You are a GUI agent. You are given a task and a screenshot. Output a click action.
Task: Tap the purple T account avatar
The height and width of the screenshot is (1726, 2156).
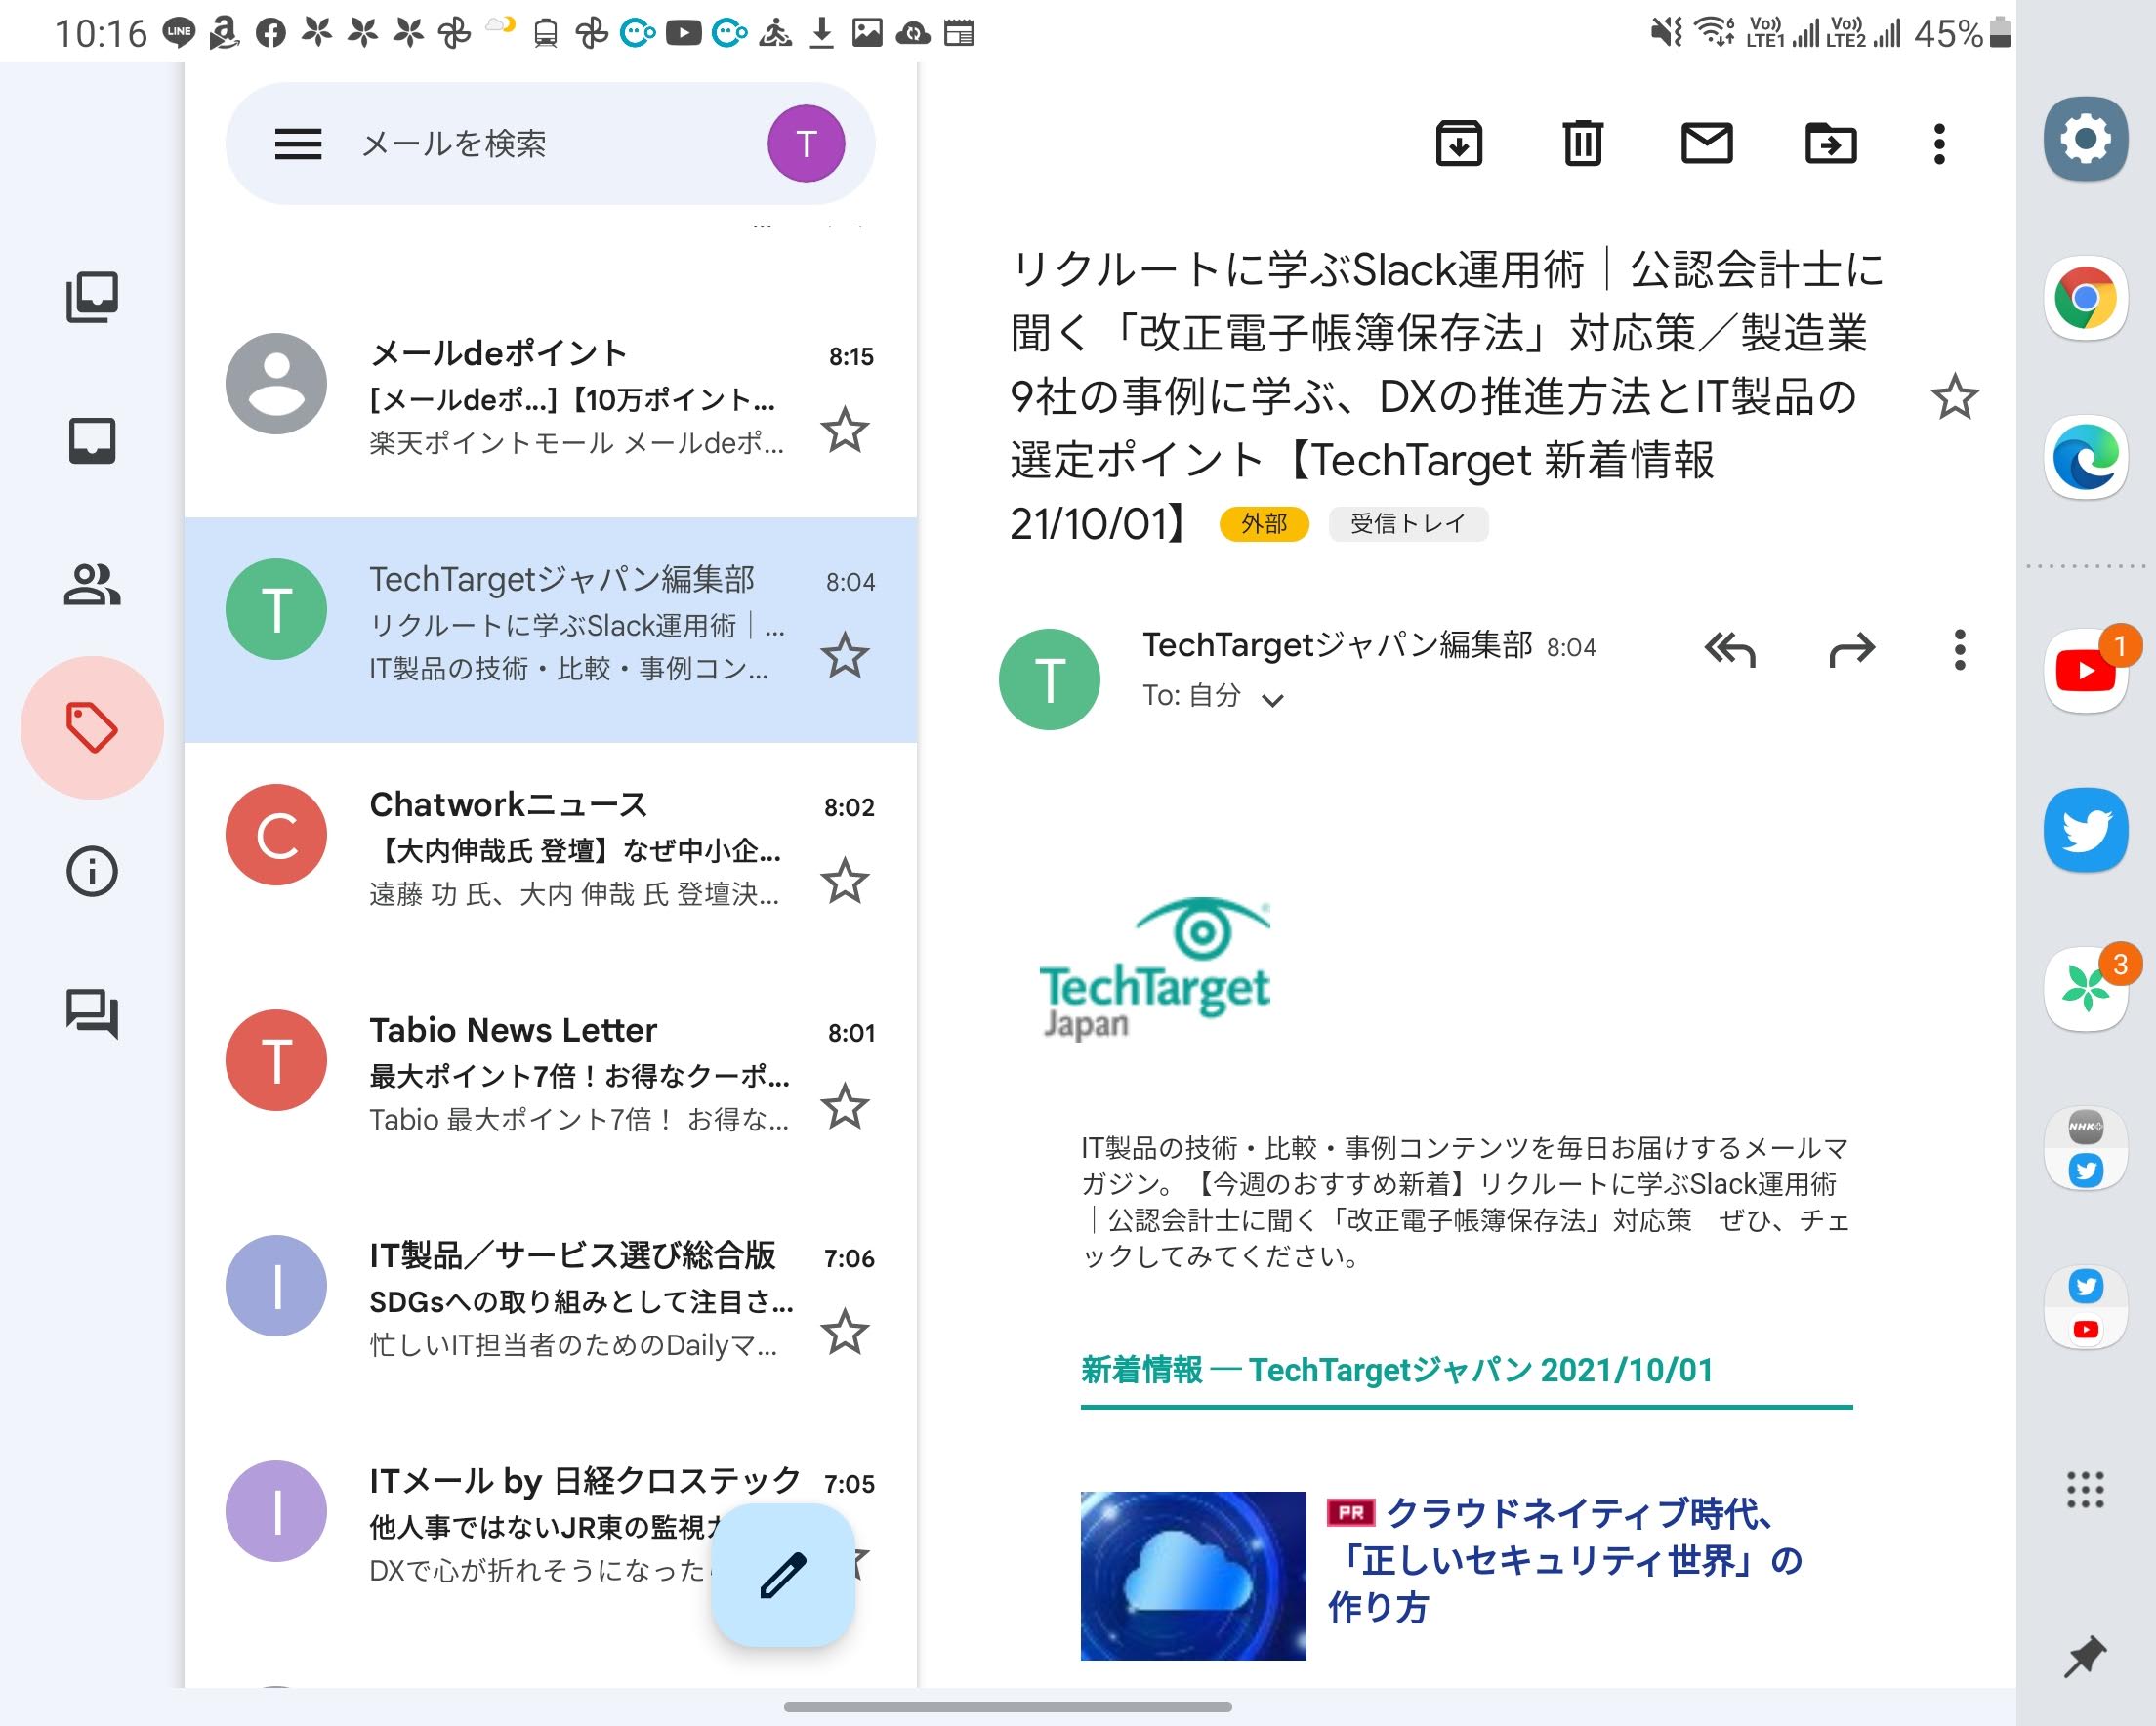(x=806, y=144)
